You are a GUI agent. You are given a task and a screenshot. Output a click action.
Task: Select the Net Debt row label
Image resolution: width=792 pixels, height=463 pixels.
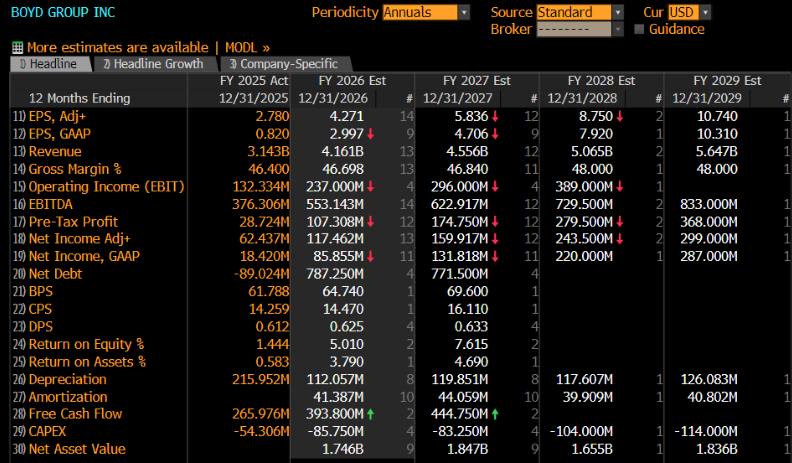pyautogui.click(x=56, y=274)
